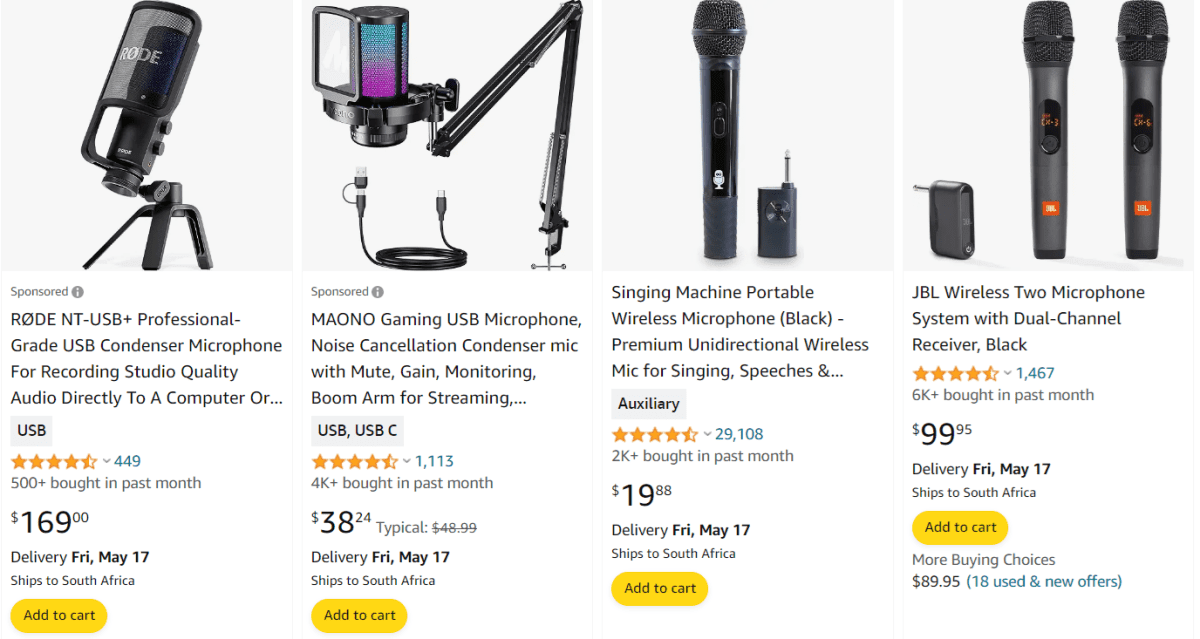Click the 1,467 reviews link on JBL listing
The image size is (1200, 639).
(1034, 372)
